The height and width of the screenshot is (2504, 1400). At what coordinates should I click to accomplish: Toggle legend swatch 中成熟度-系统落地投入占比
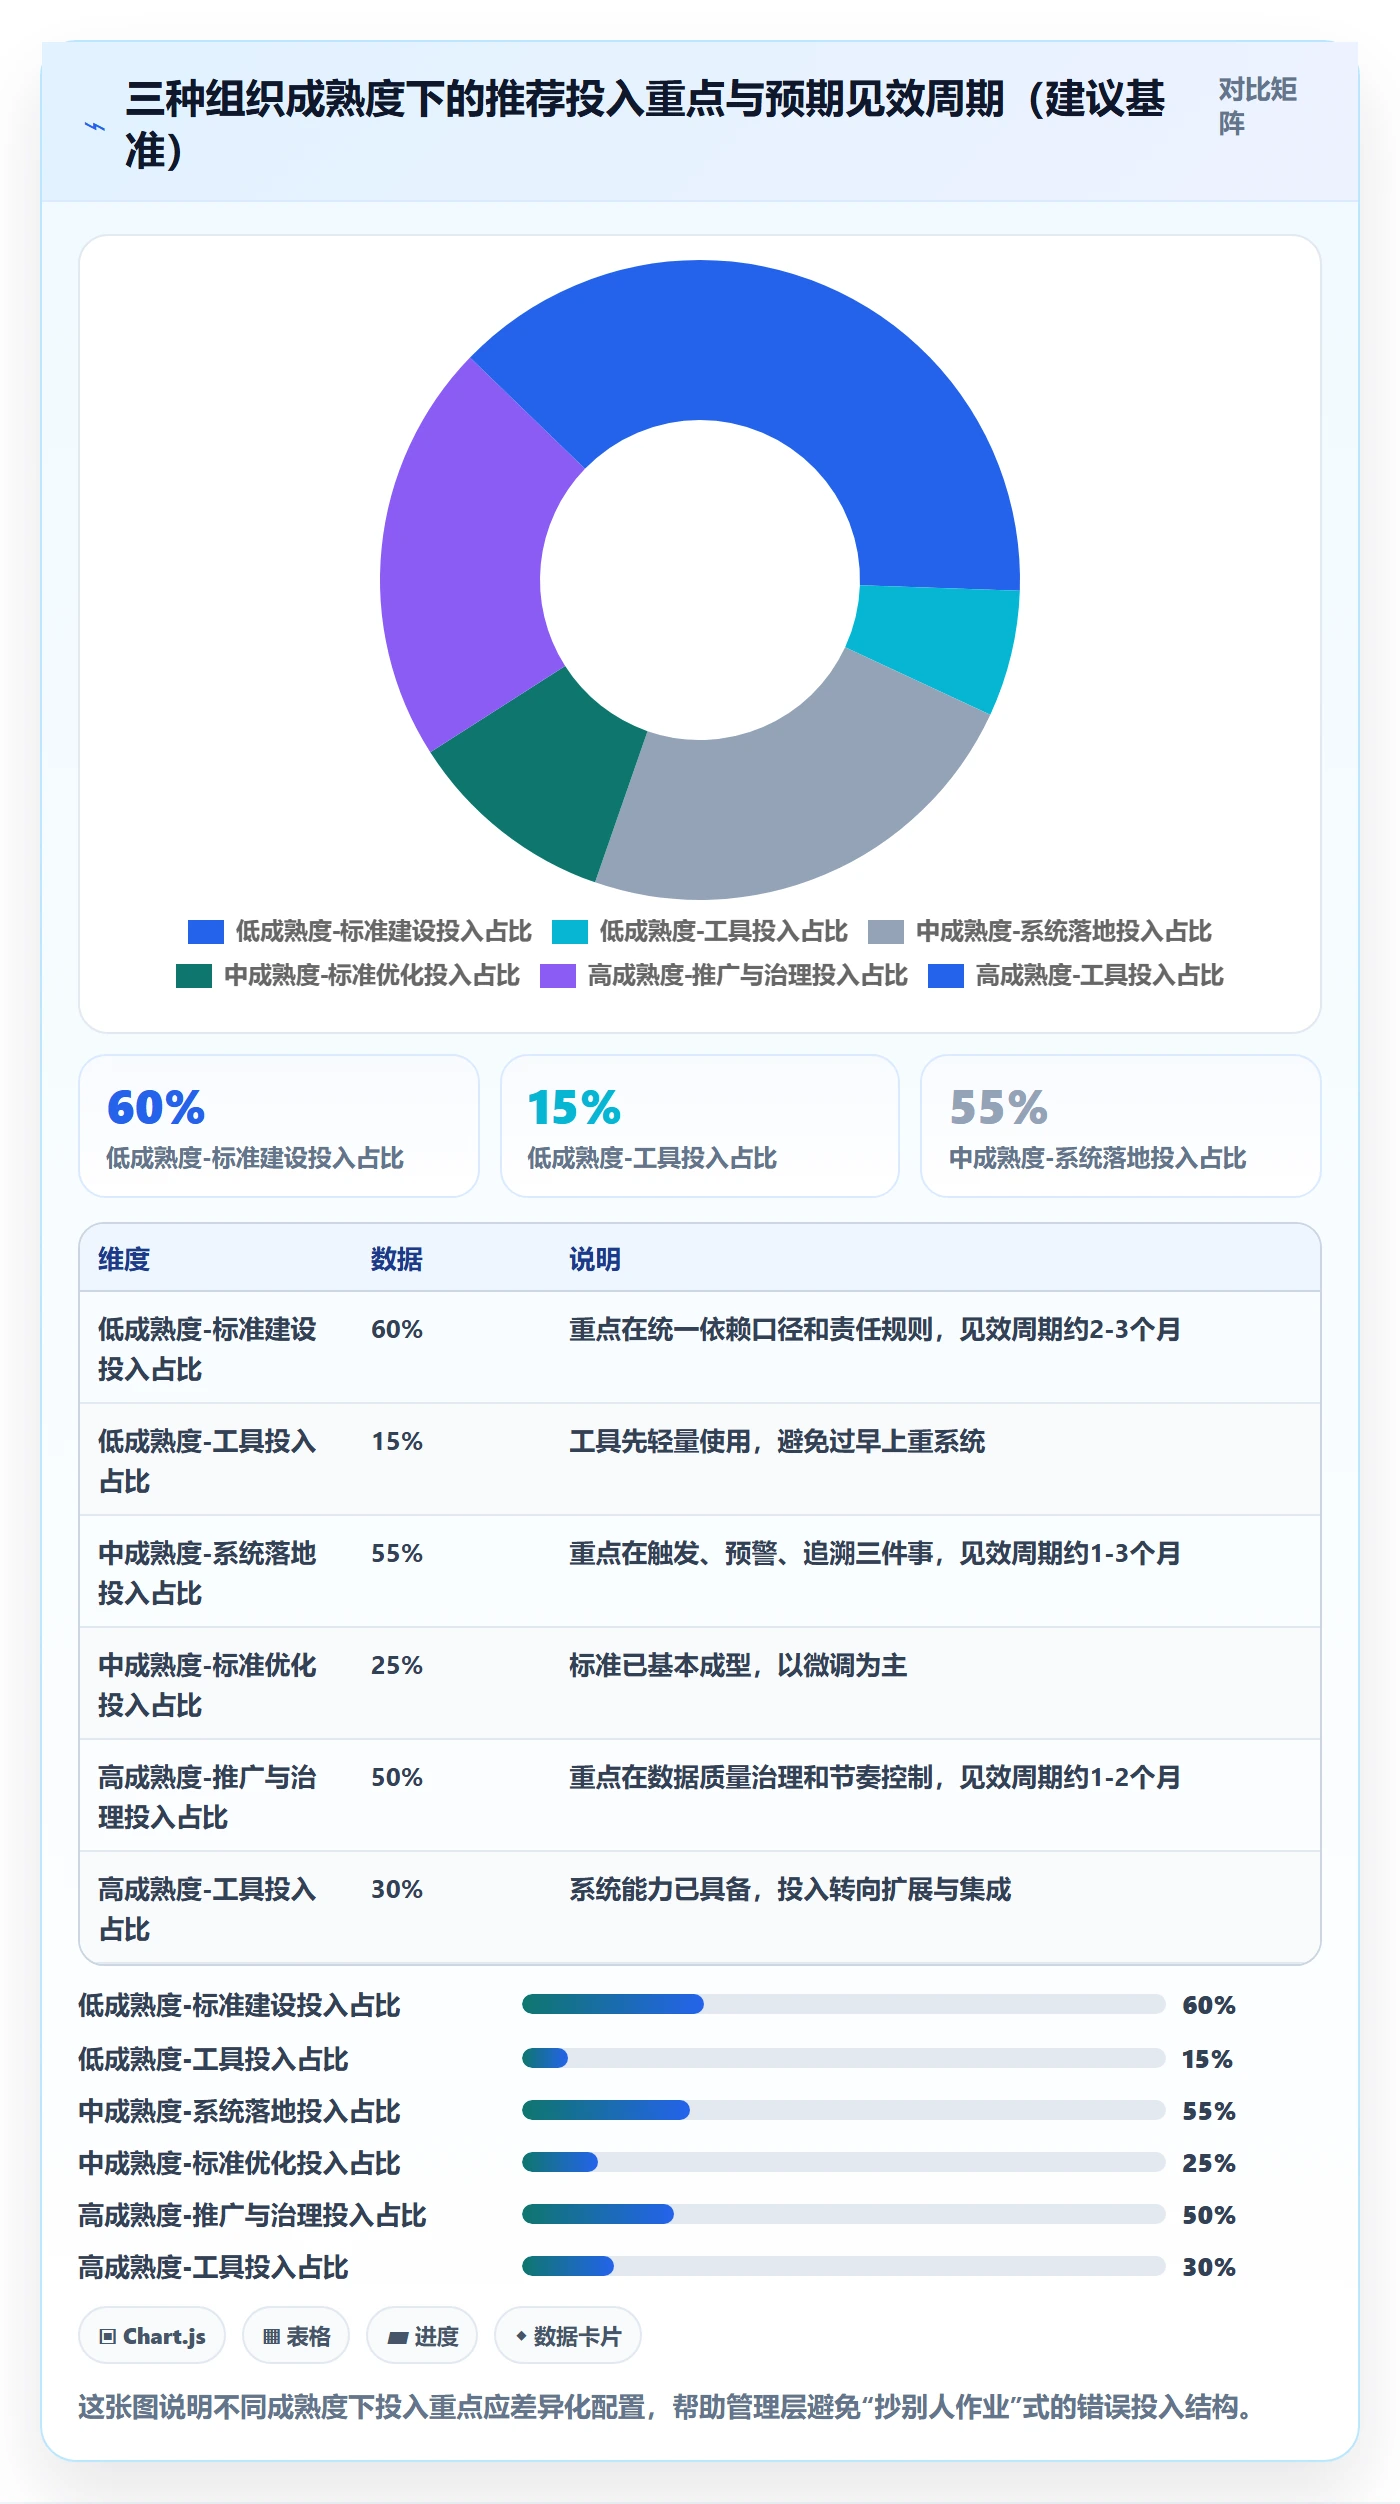coord(885,932)
